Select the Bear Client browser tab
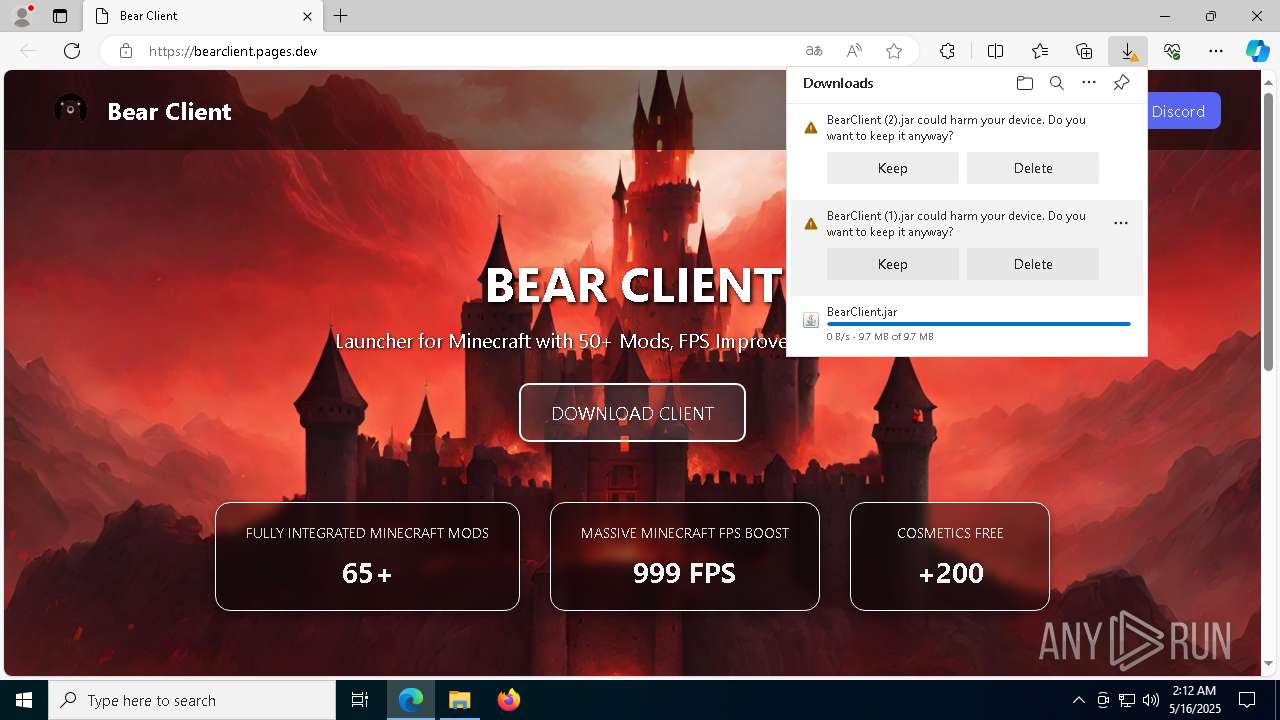Viewport: 1280px width, 720px height. click(x=204, y=16)
